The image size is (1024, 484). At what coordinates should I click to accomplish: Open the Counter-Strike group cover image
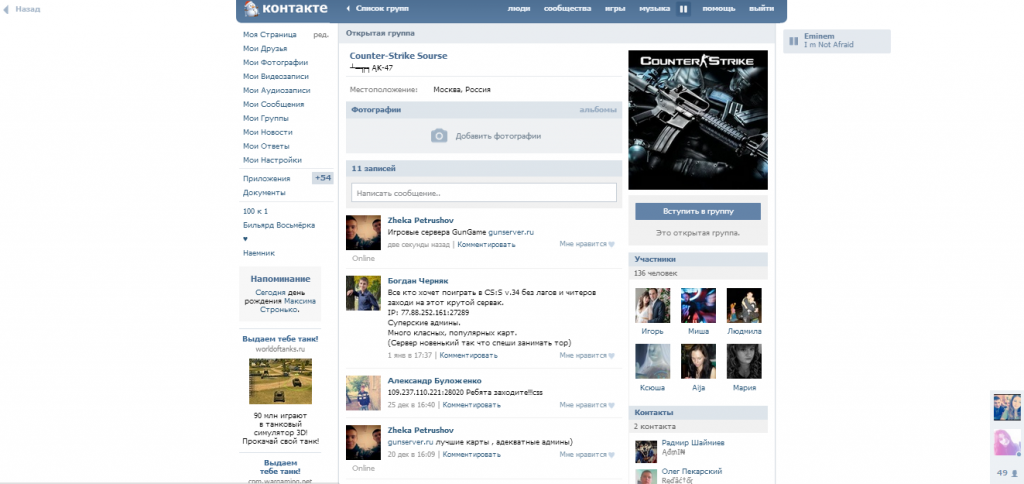tap(697, 119)
